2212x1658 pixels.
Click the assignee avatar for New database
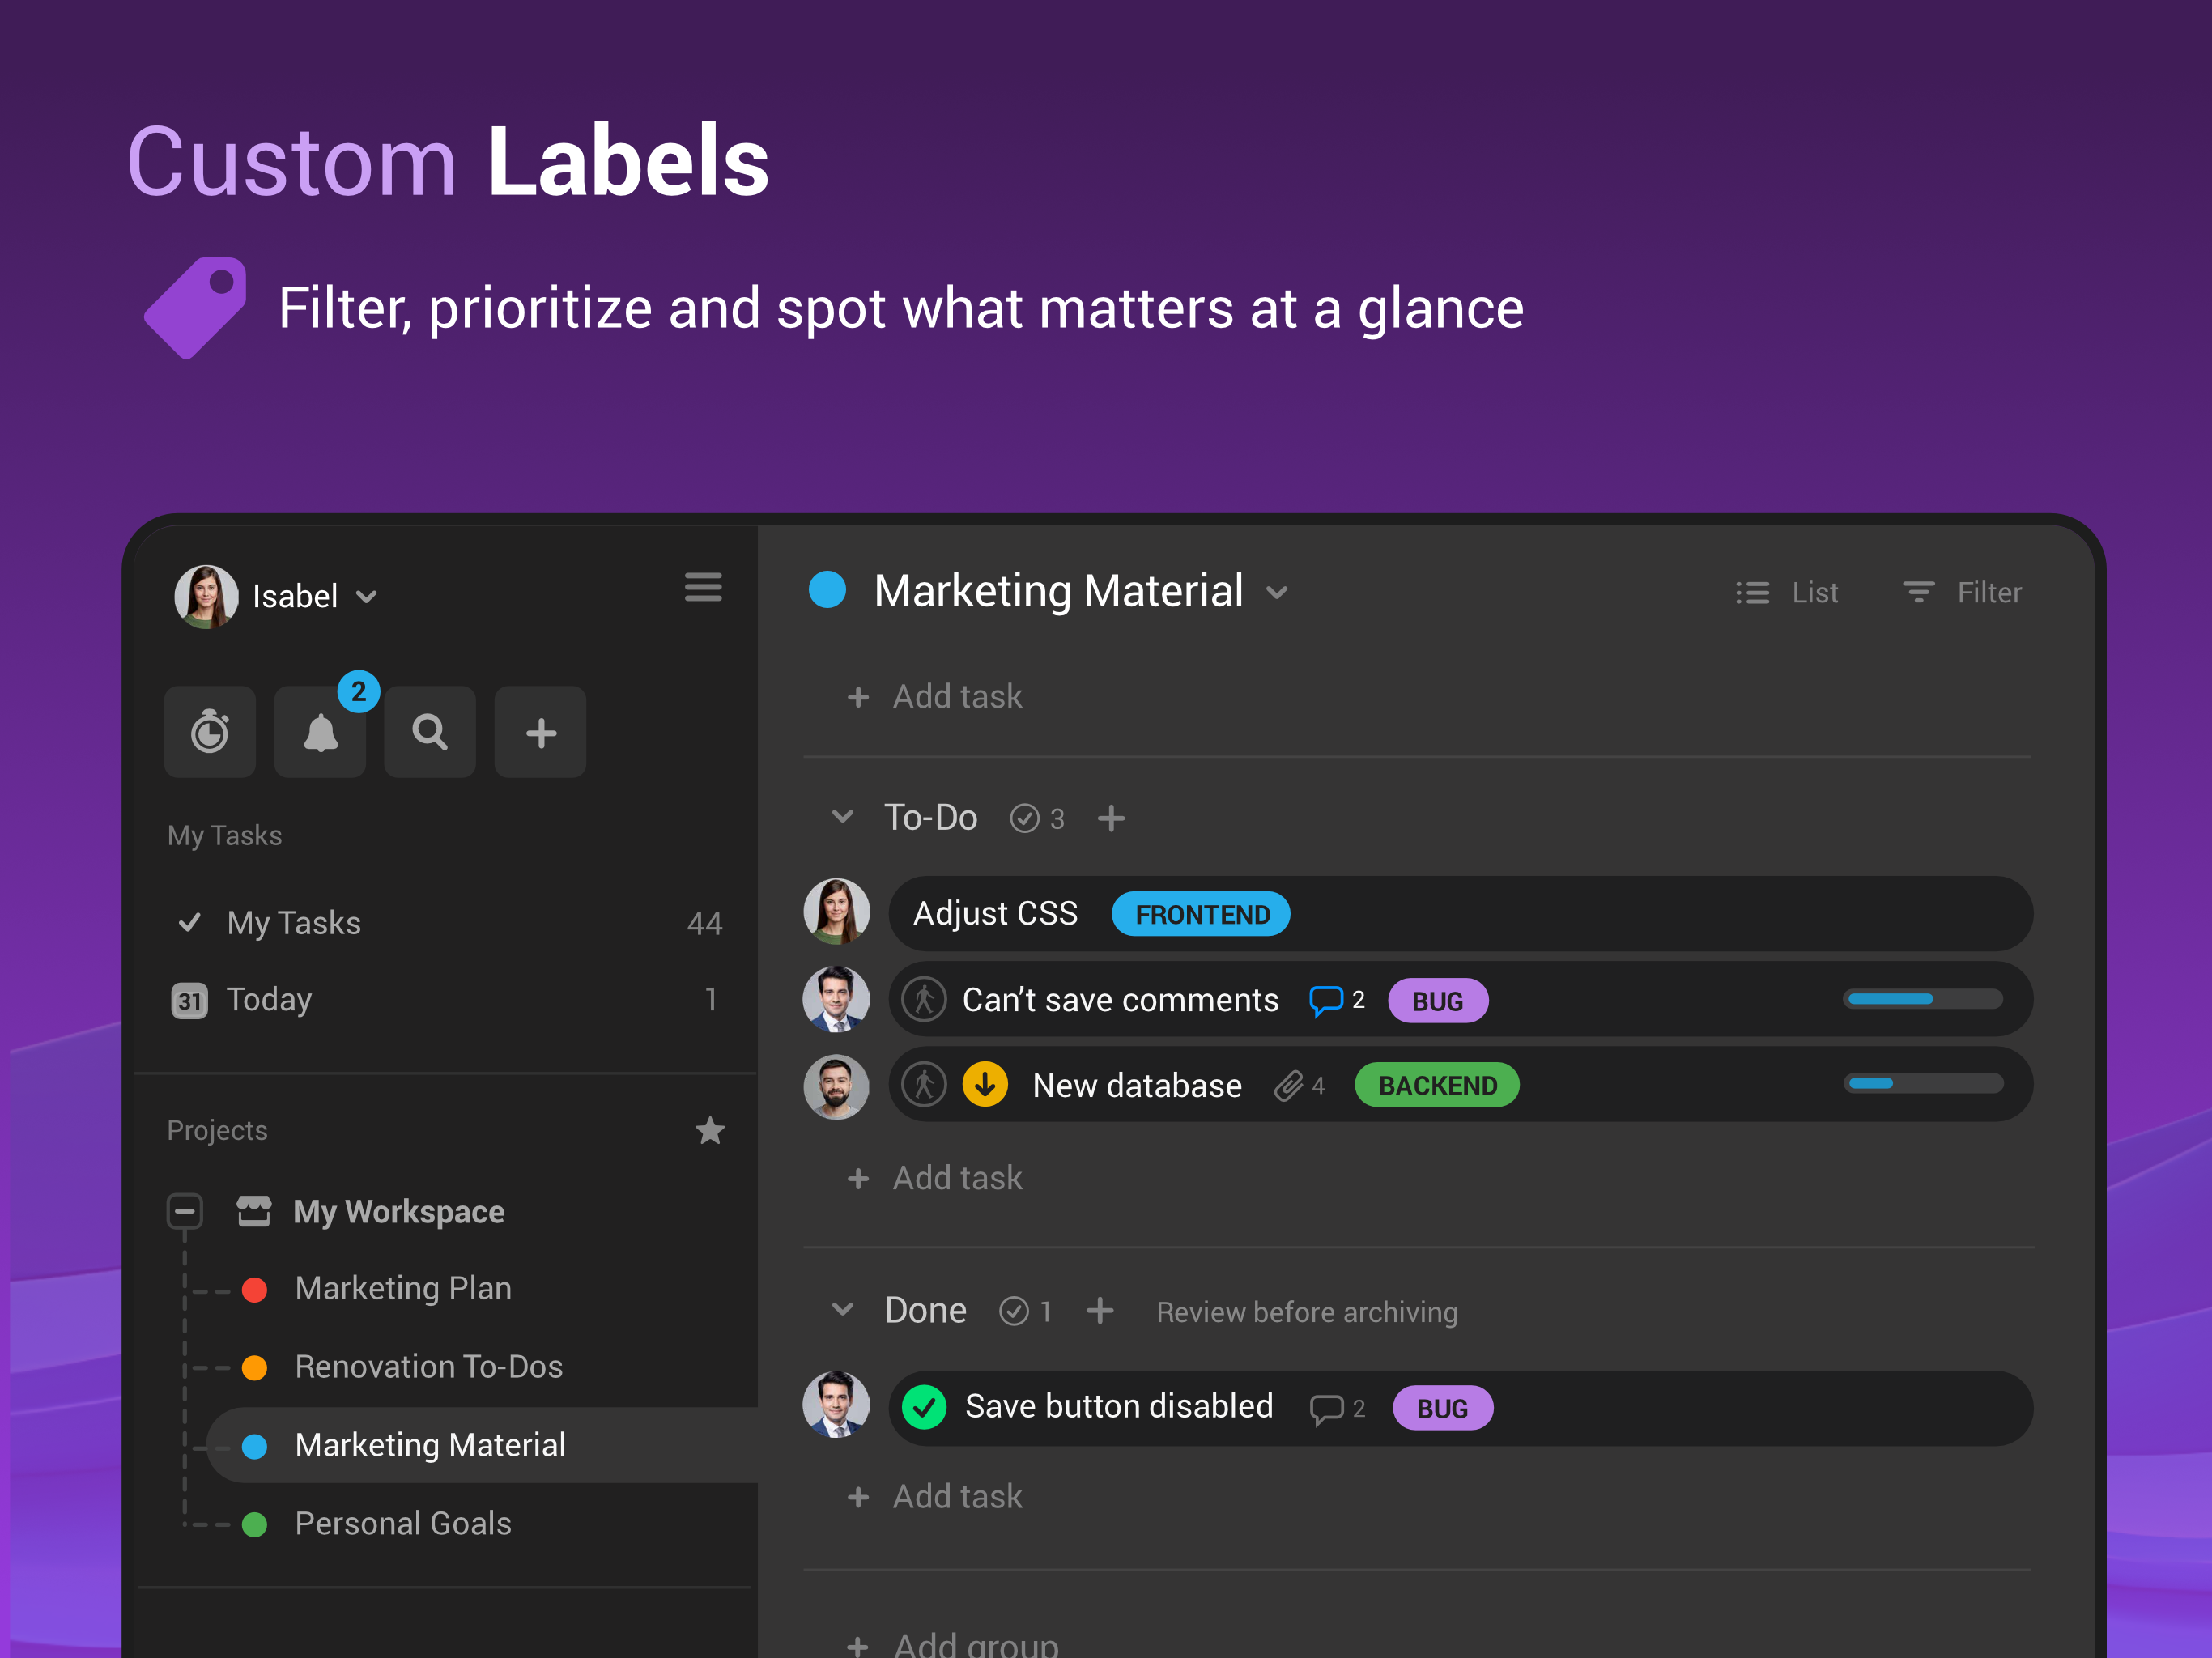tap(837, 1087)
